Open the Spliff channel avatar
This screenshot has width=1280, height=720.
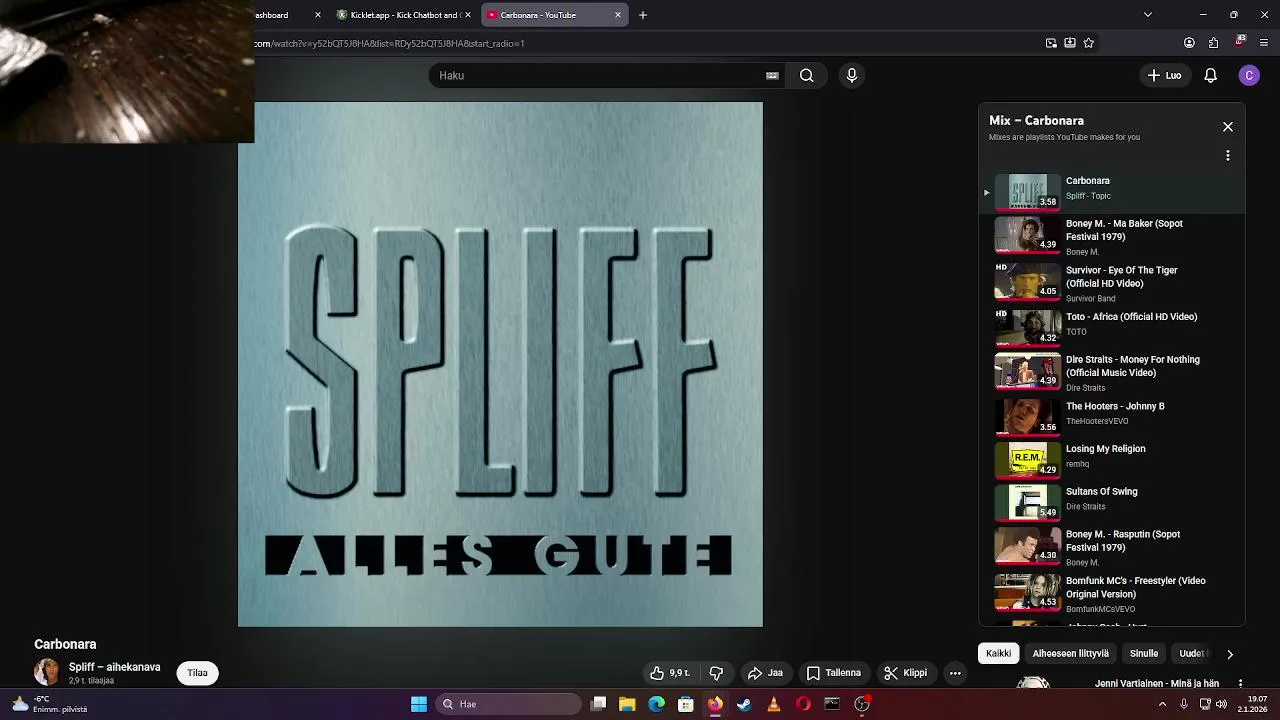tap(46, 672)
